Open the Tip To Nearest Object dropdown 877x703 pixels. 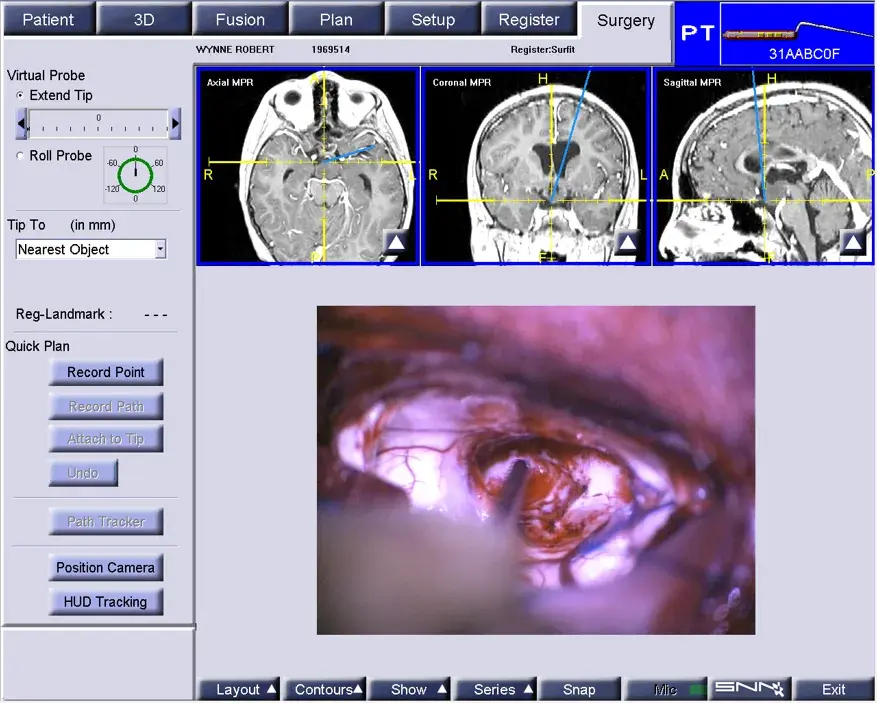coord(91,249)
